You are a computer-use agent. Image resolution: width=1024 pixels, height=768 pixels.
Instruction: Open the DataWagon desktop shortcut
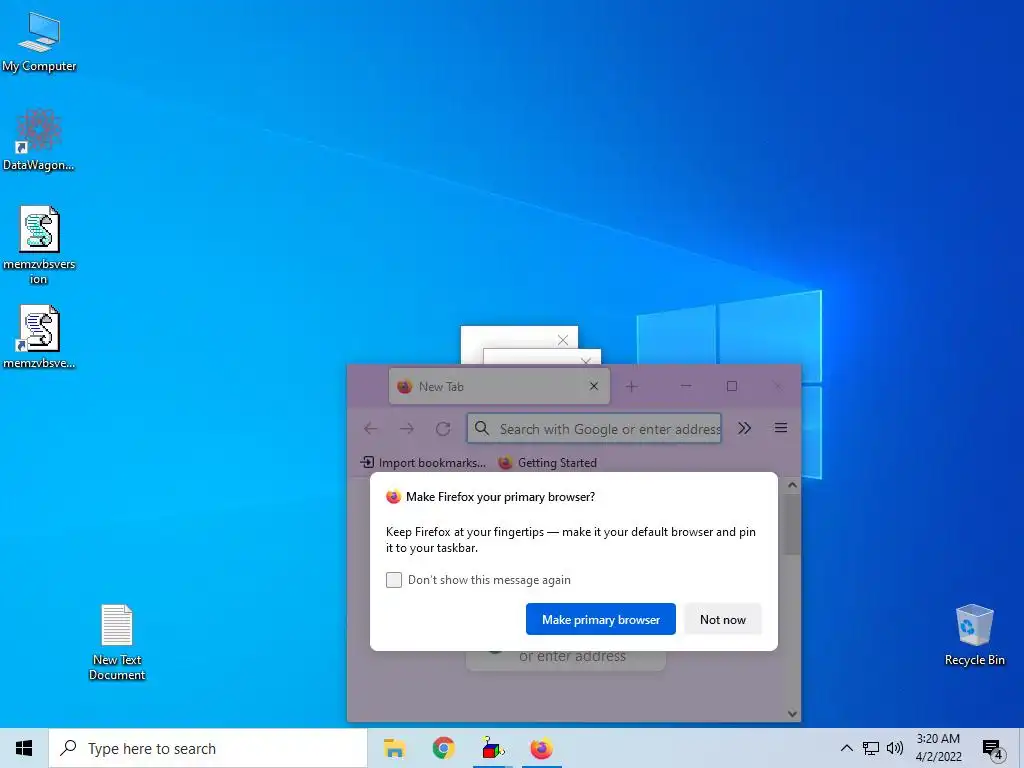[39, 140]
